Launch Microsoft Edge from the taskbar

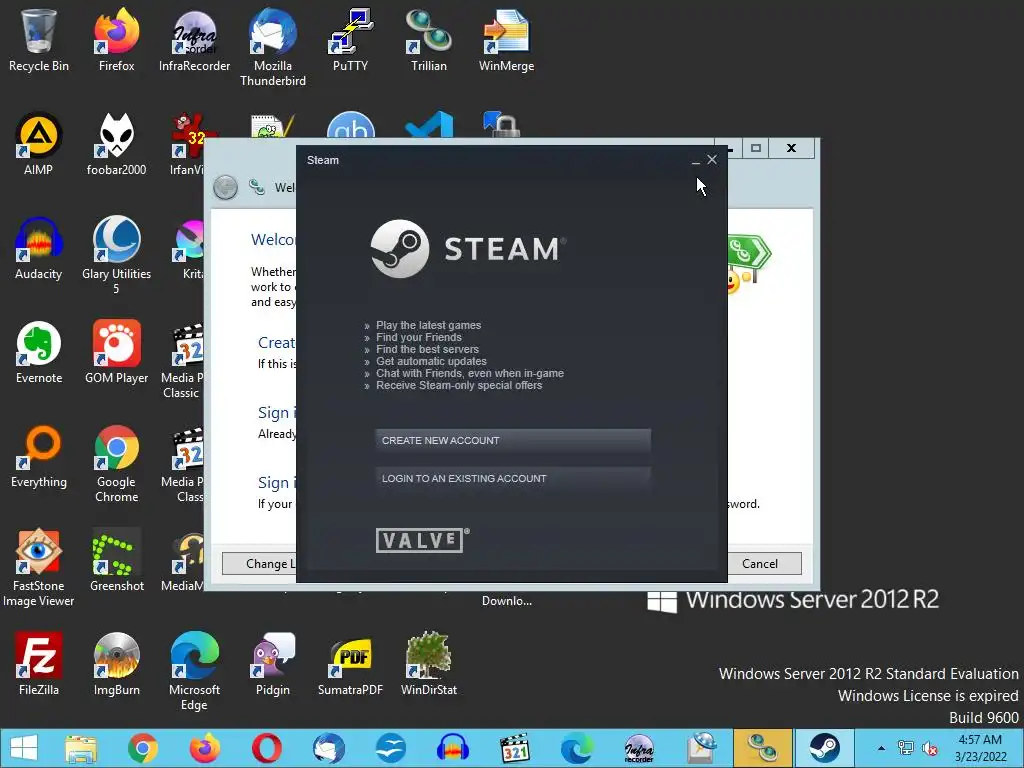[x=577, y=748]
